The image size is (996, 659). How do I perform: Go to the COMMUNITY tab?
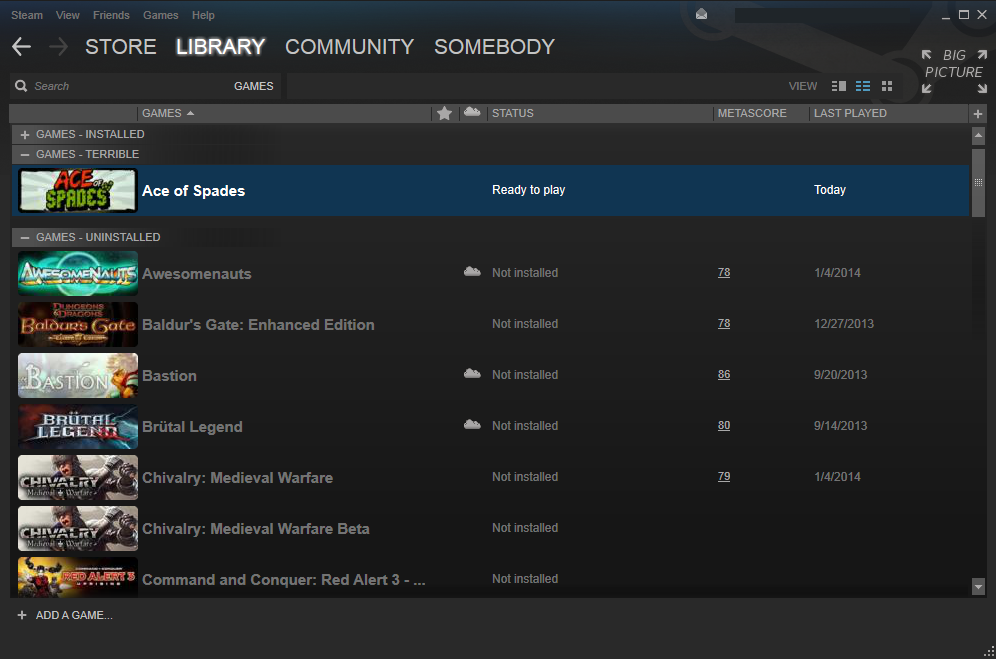click(x=349, y=46)
